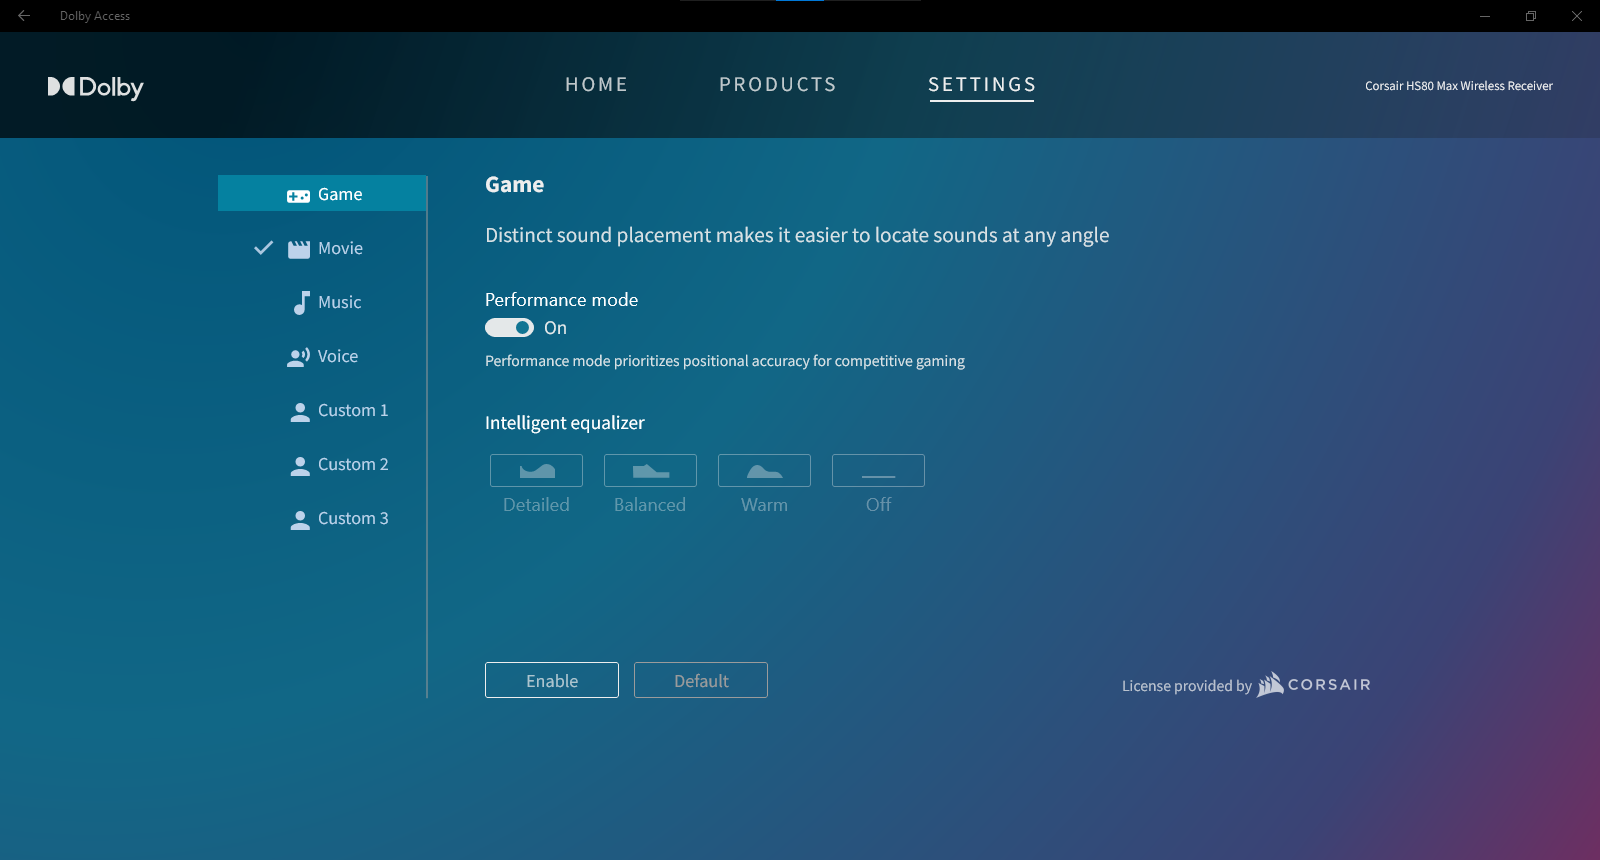Choose the Detailed equalizer curve icon
The width and height of the screenshot is (1600, 860).
click(x=536, y=470)
